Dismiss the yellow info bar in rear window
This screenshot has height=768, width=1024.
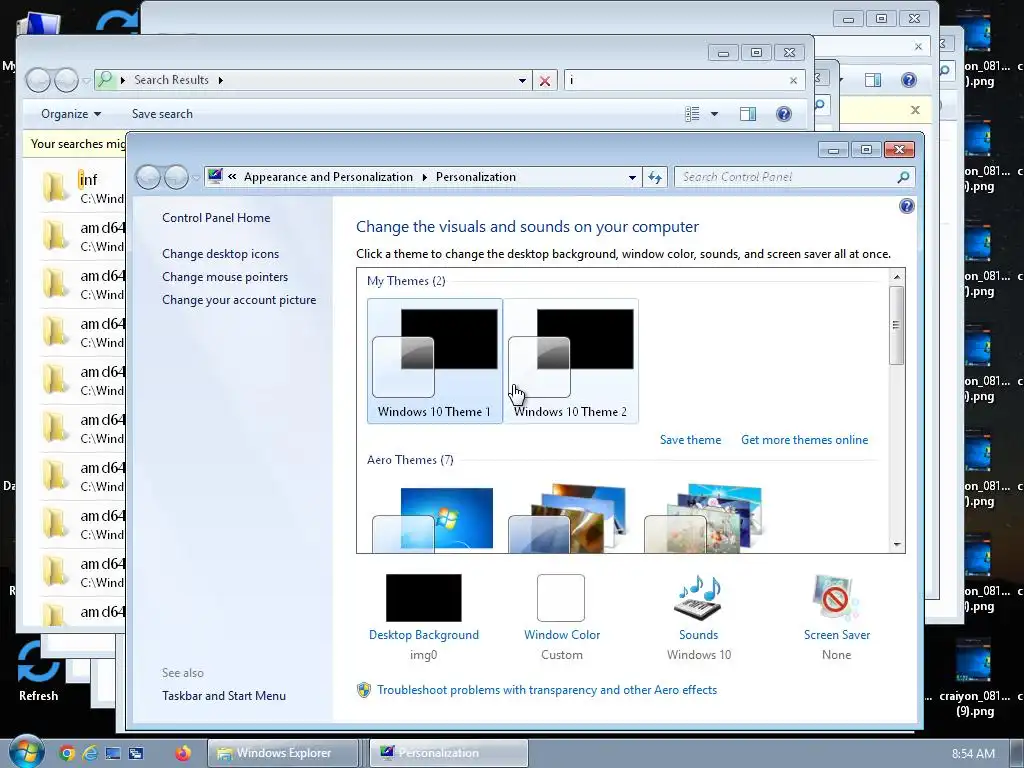click(915, 110)
